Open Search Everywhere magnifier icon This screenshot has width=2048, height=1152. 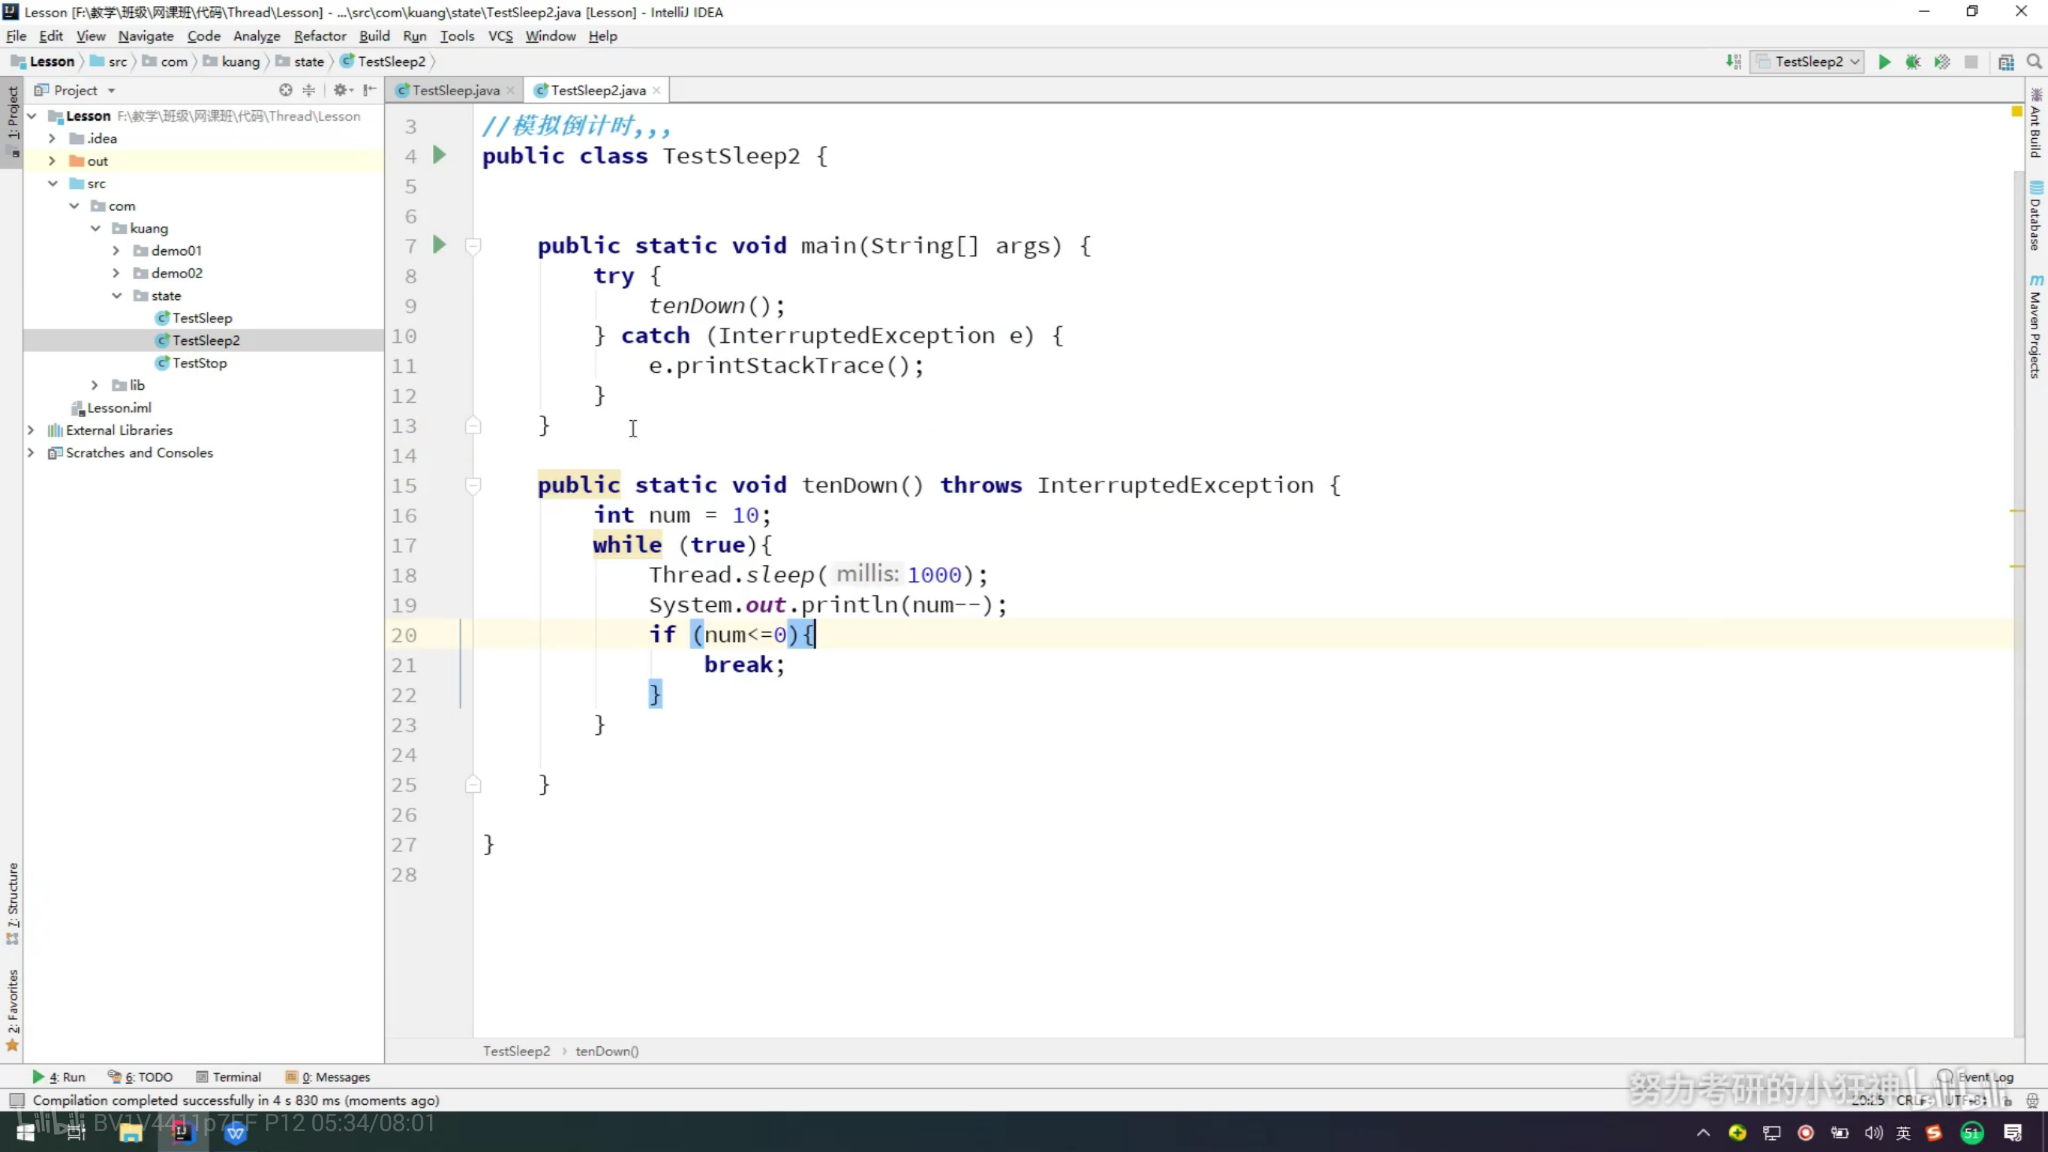pyautogui.click(x=2034, y=62)
